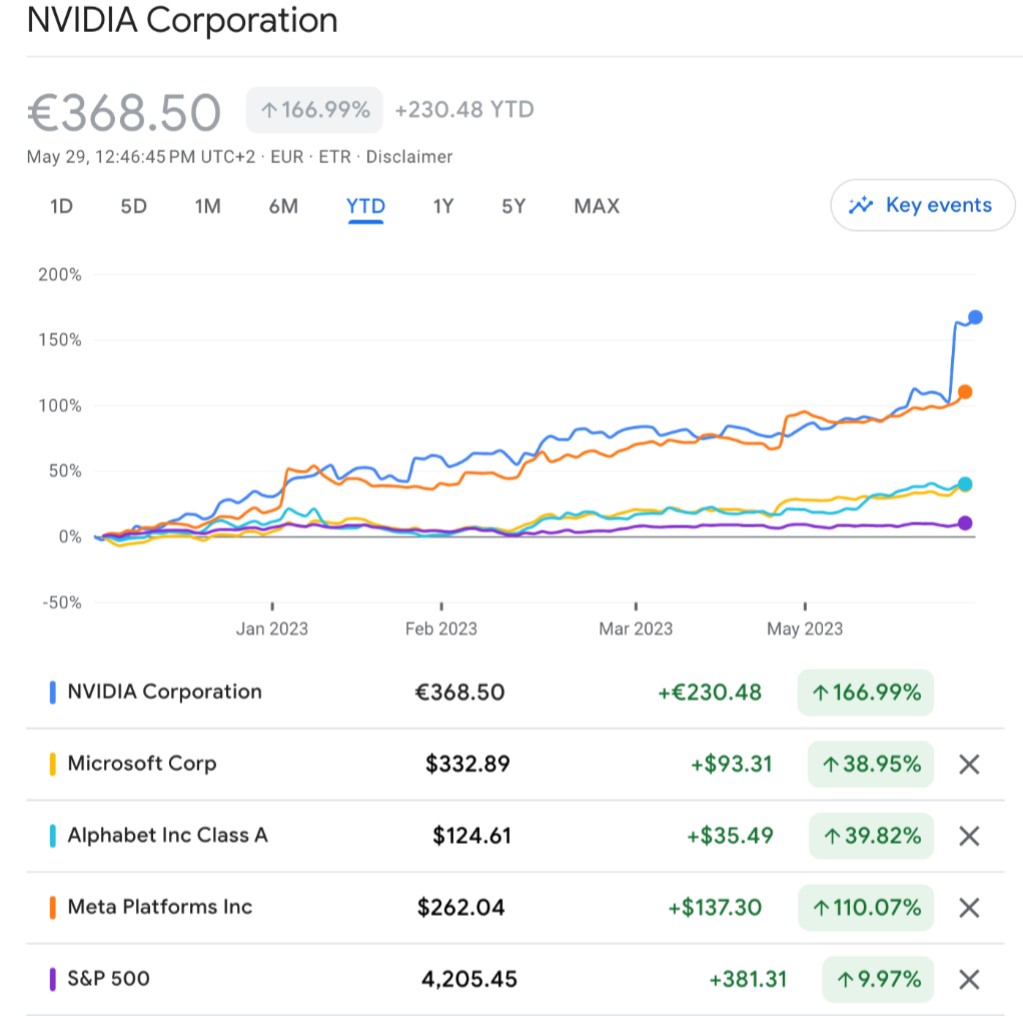Click NVIDIA's blue color swatch in legend
This screenshot has height=1016, width=1023.
[x=52, y=692]
